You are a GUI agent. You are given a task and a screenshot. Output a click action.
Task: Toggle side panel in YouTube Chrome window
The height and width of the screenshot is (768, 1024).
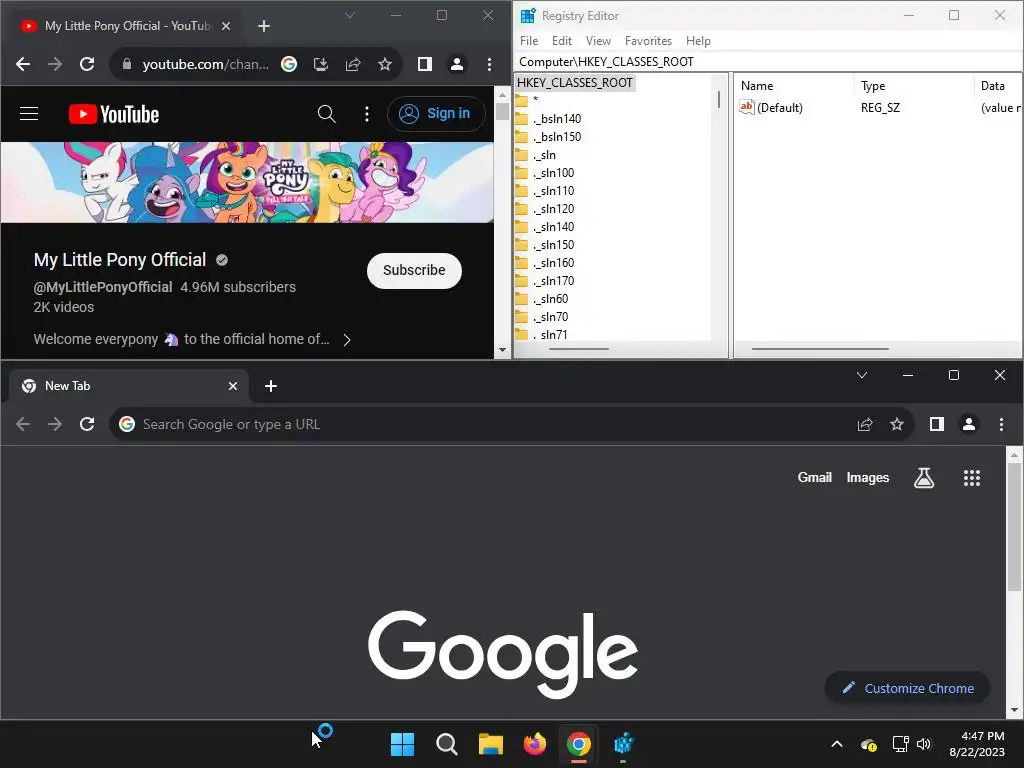424,64
